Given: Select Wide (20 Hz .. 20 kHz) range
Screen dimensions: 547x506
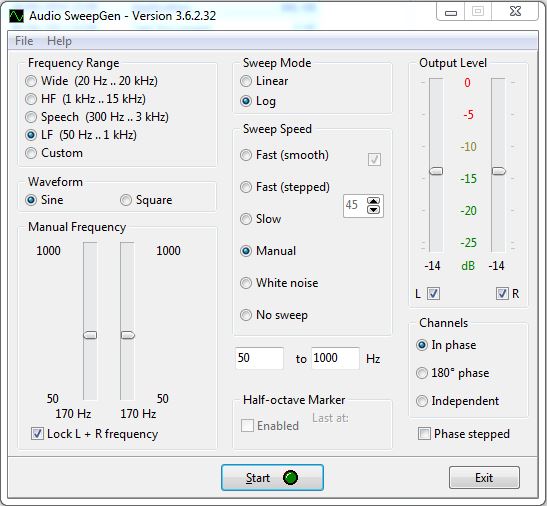Looking at the screenshot, I should coord(91,81).
